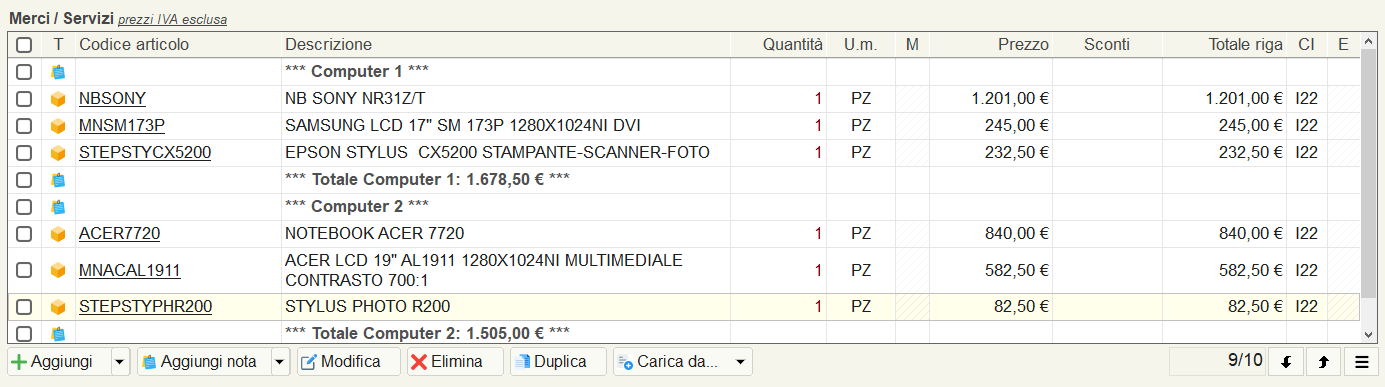Image resolution: width=1385 pixels, height=387 pixels.
Task: Open the Carica da... dropdown
Action: click(x=683, y=362)
